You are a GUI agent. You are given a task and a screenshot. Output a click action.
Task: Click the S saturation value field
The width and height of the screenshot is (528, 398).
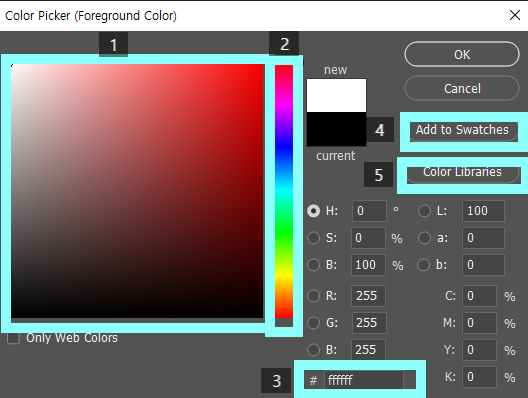368,238
